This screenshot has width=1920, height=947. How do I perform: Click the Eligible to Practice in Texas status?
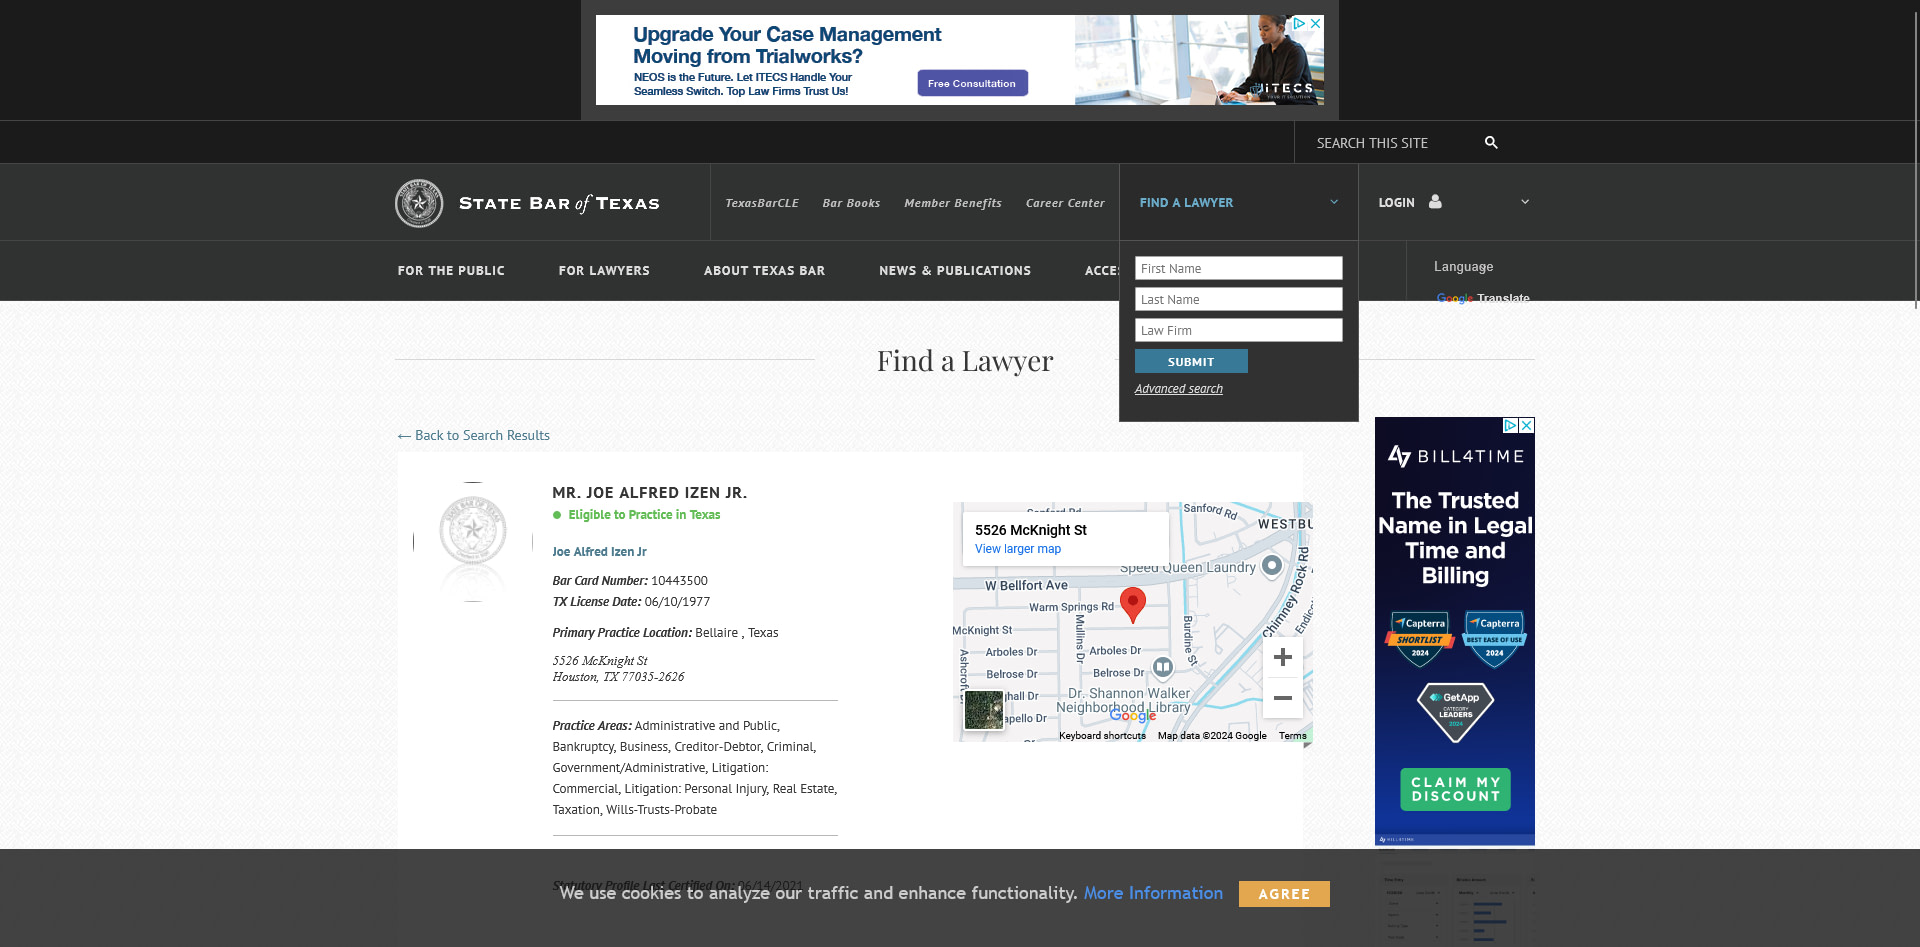pos(644,515)
